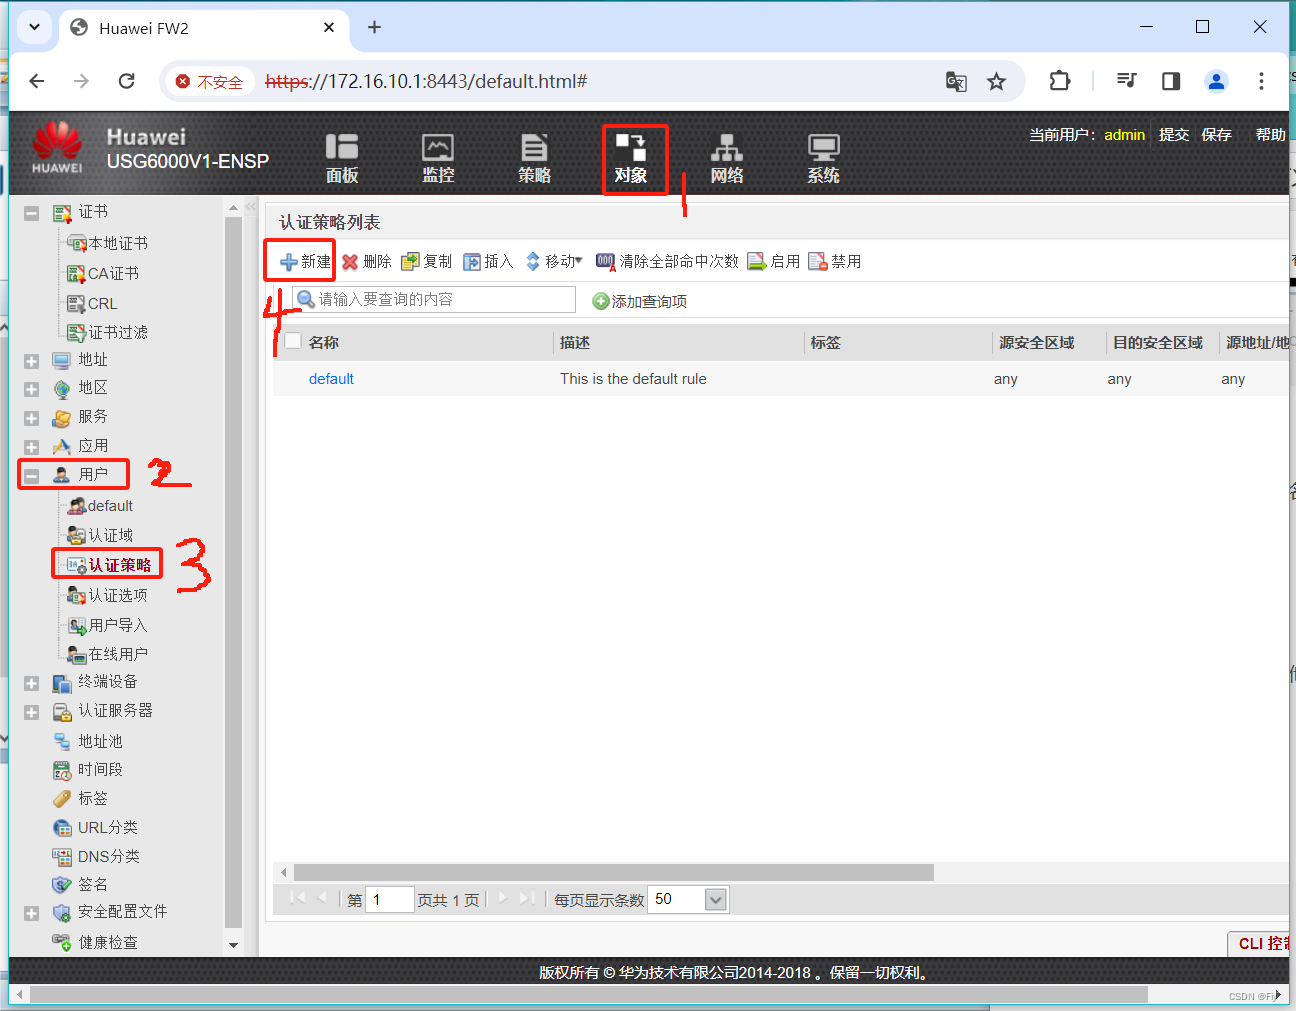1296x1011 pixels.
Task: Select 标签 tag item in tree
Action: pos(80,798)
